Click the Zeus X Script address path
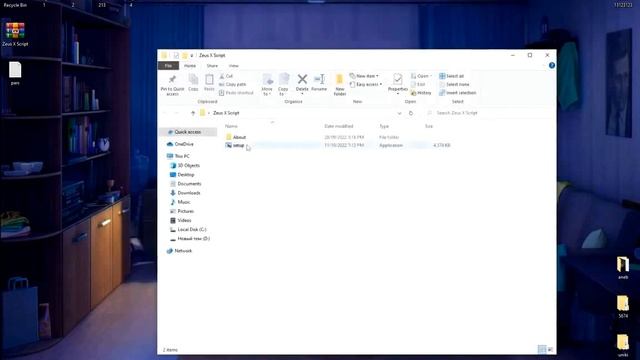 pyautogui.click(x=226, y=113)
